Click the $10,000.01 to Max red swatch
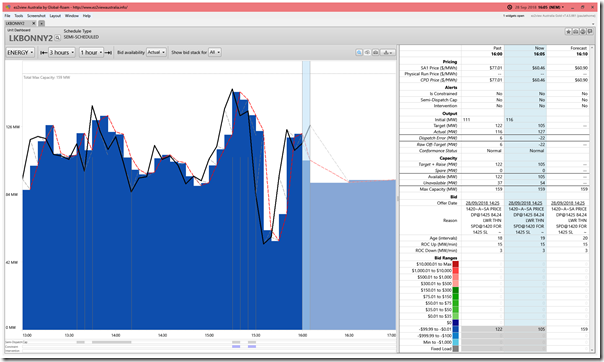This screenshot has height=362, width=604. (455, 264)
